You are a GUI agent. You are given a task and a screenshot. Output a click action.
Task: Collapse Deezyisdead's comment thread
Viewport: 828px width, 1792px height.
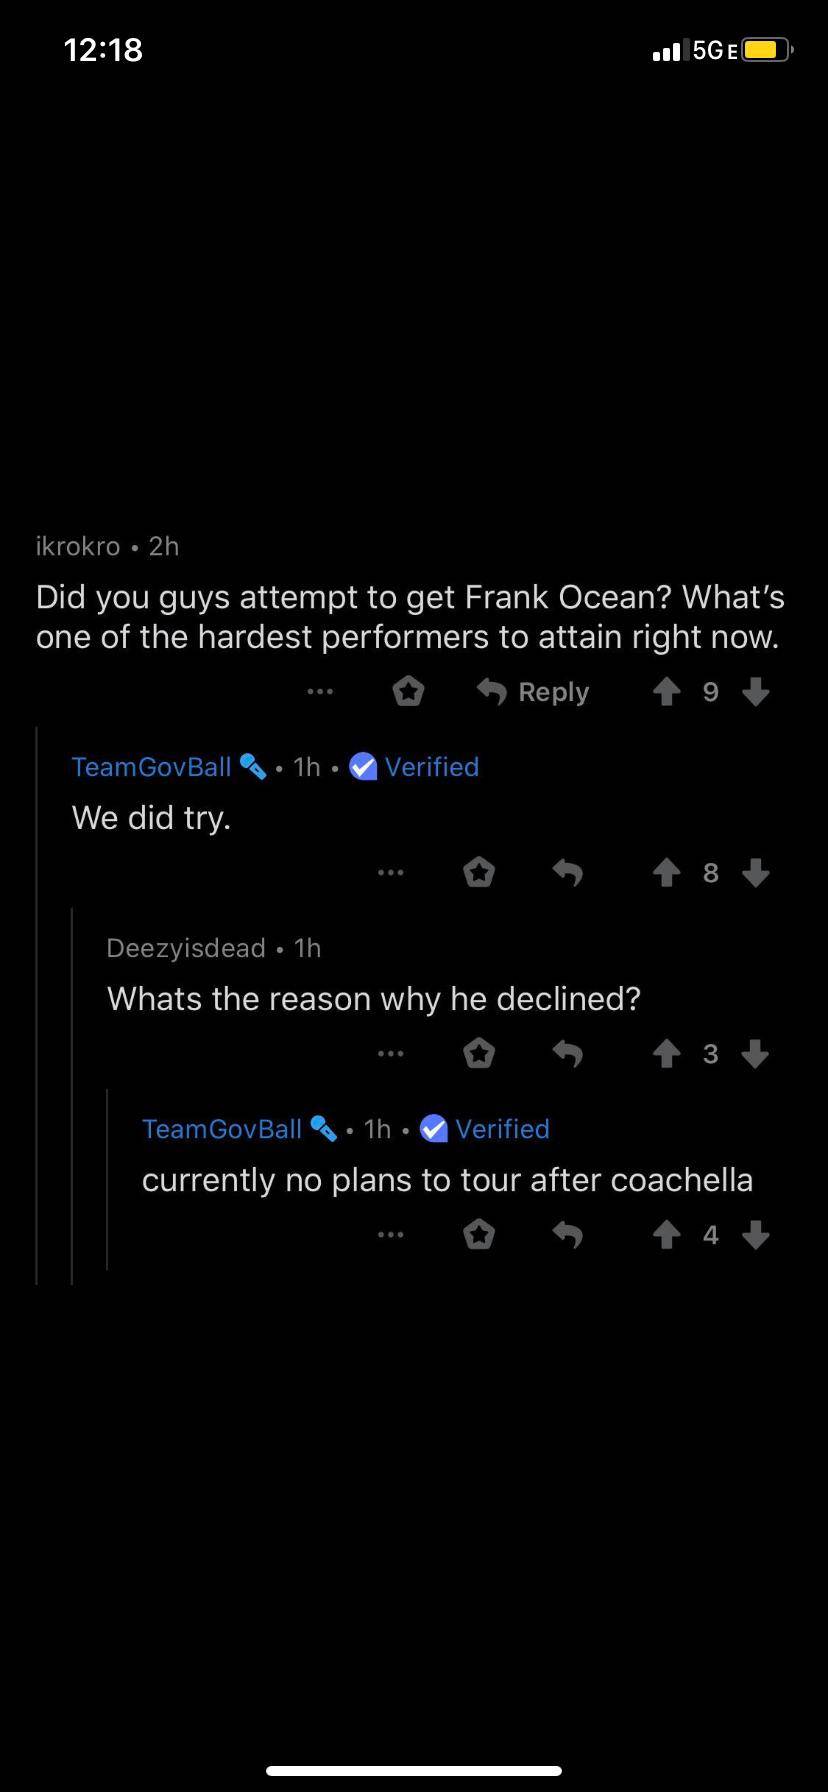(72, 1100)
